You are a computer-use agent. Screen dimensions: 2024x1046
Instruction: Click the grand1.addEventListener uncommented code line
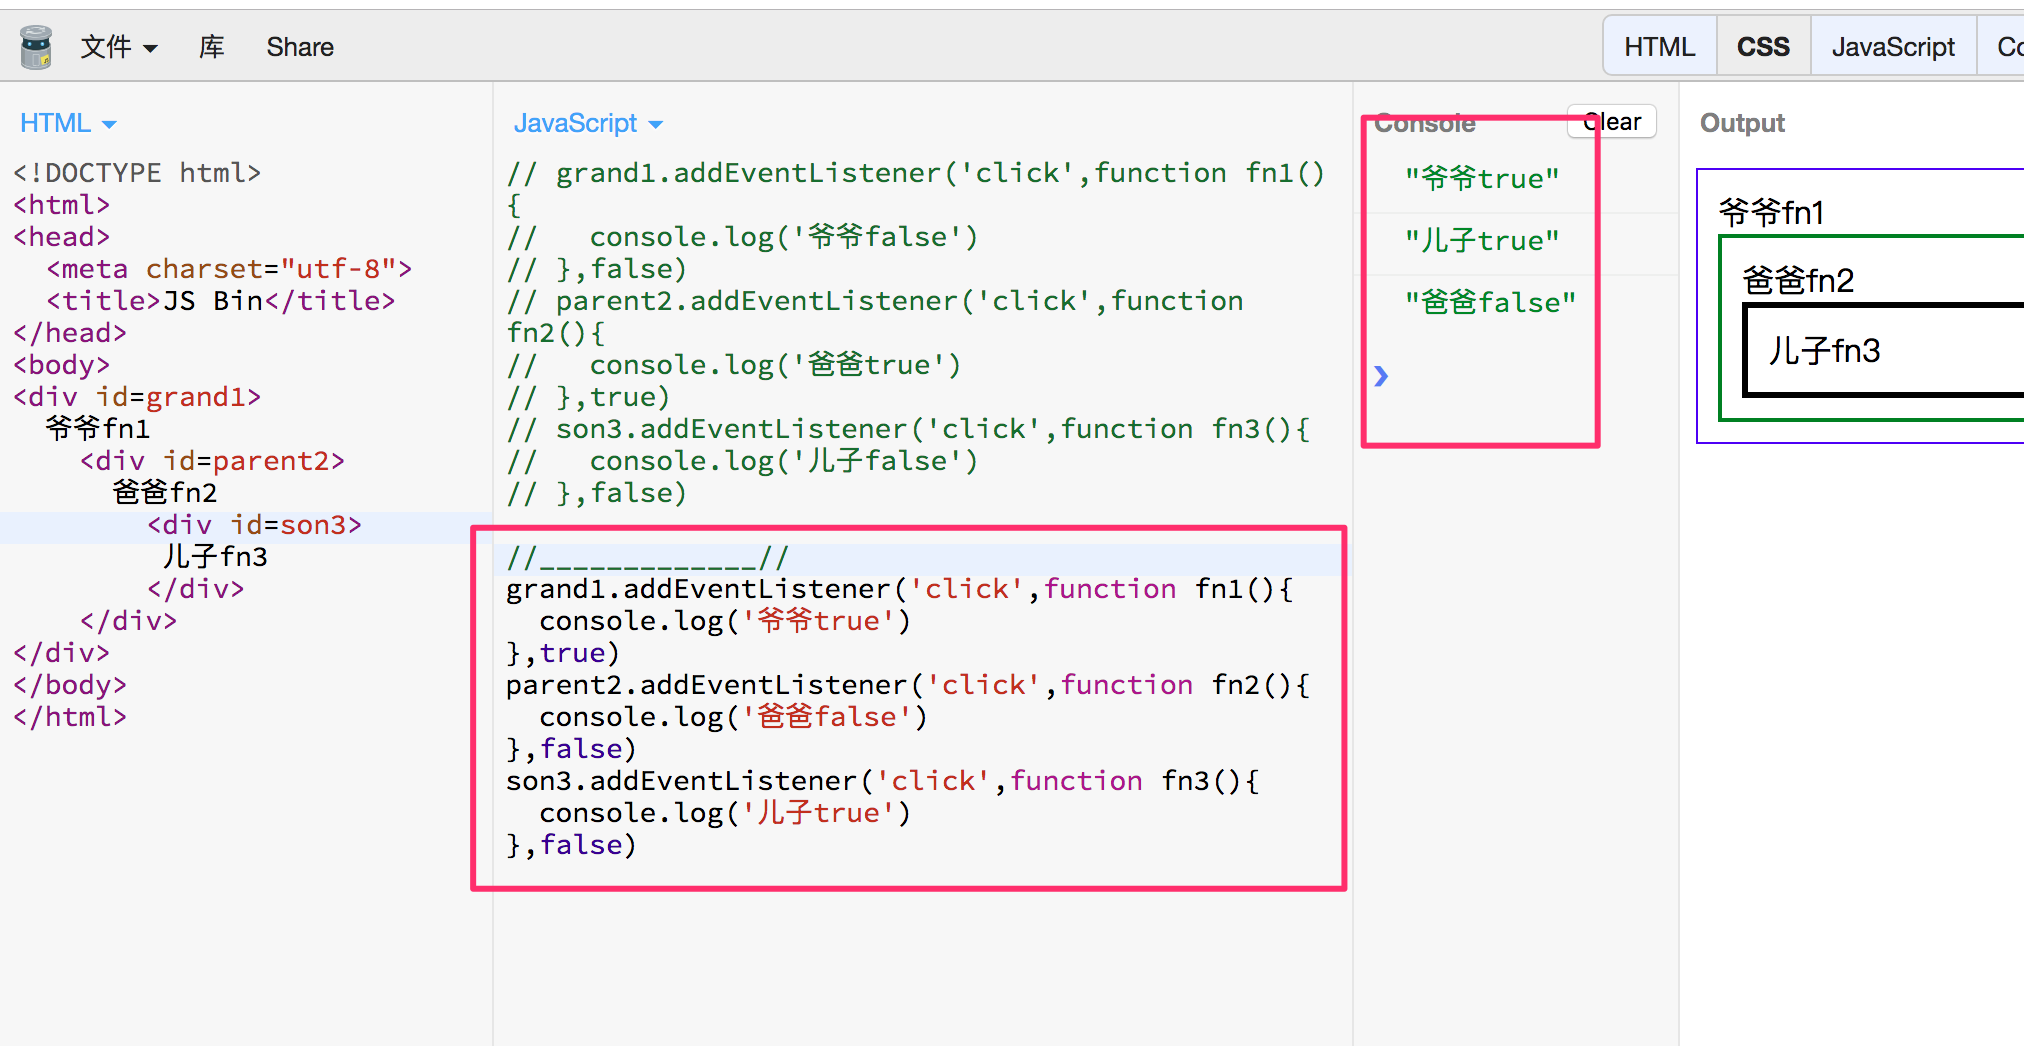pos(899,589)
